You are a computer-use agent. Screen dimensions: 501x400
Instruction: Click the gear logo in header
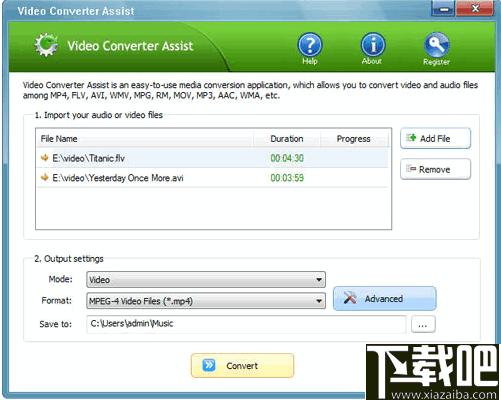(47, 45)
